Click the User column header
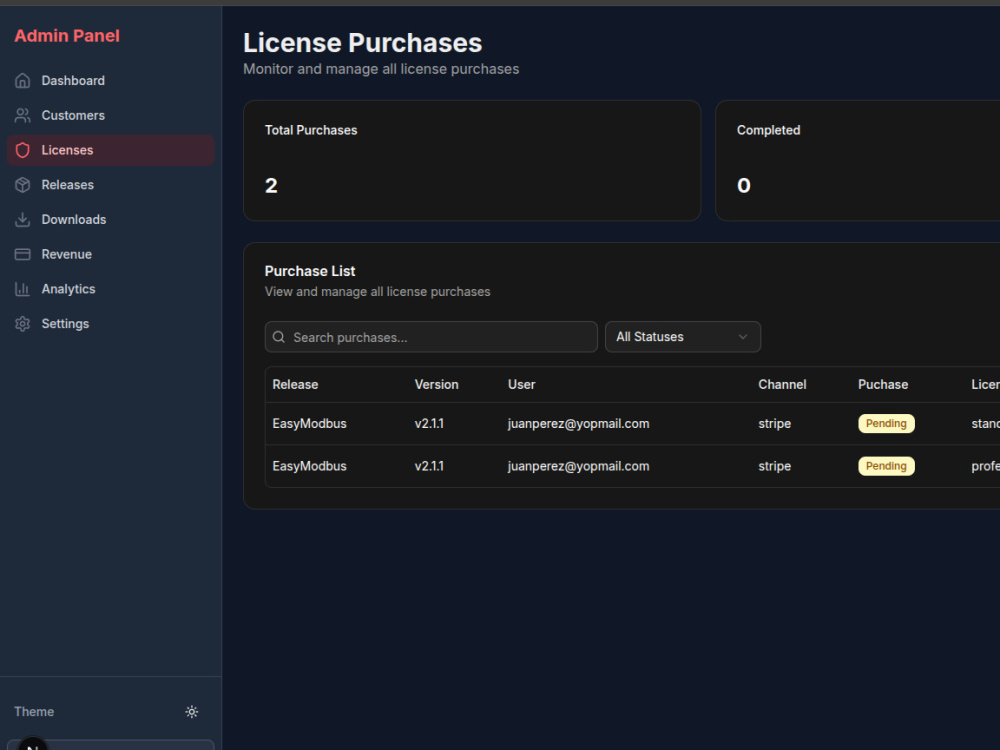Image resolution: width=1000 pixels, height=750 pixels. pos(522,385)
